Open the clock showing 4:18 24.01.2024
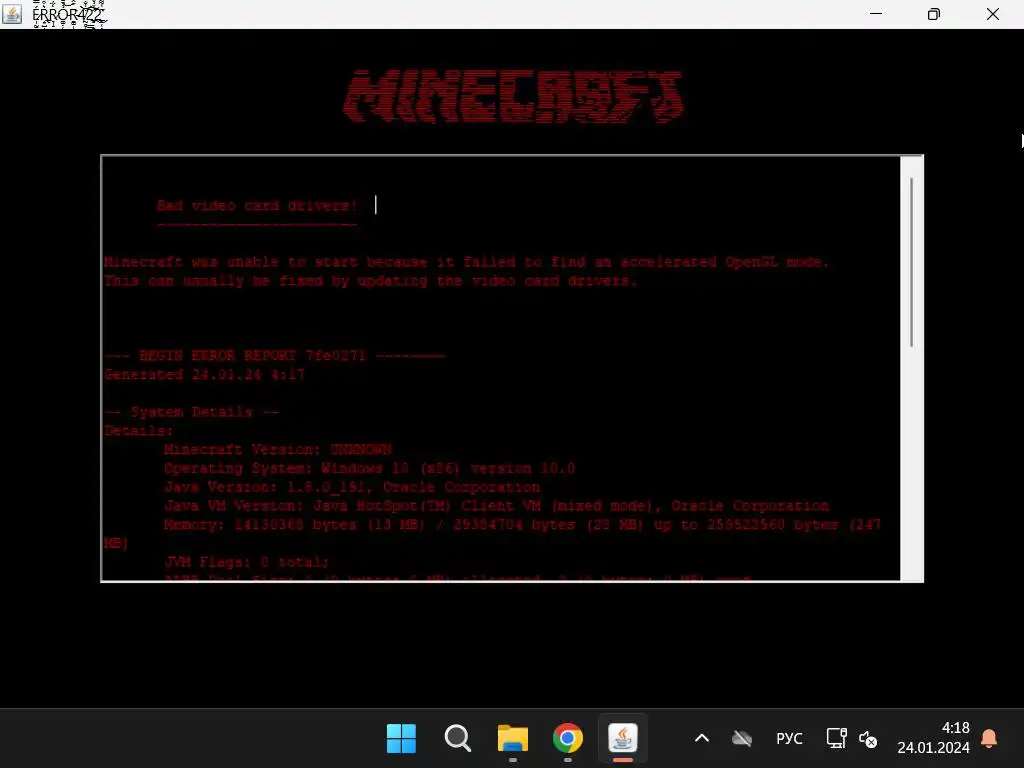Viewport: 1024px width, 768px height. click(933, 738)
